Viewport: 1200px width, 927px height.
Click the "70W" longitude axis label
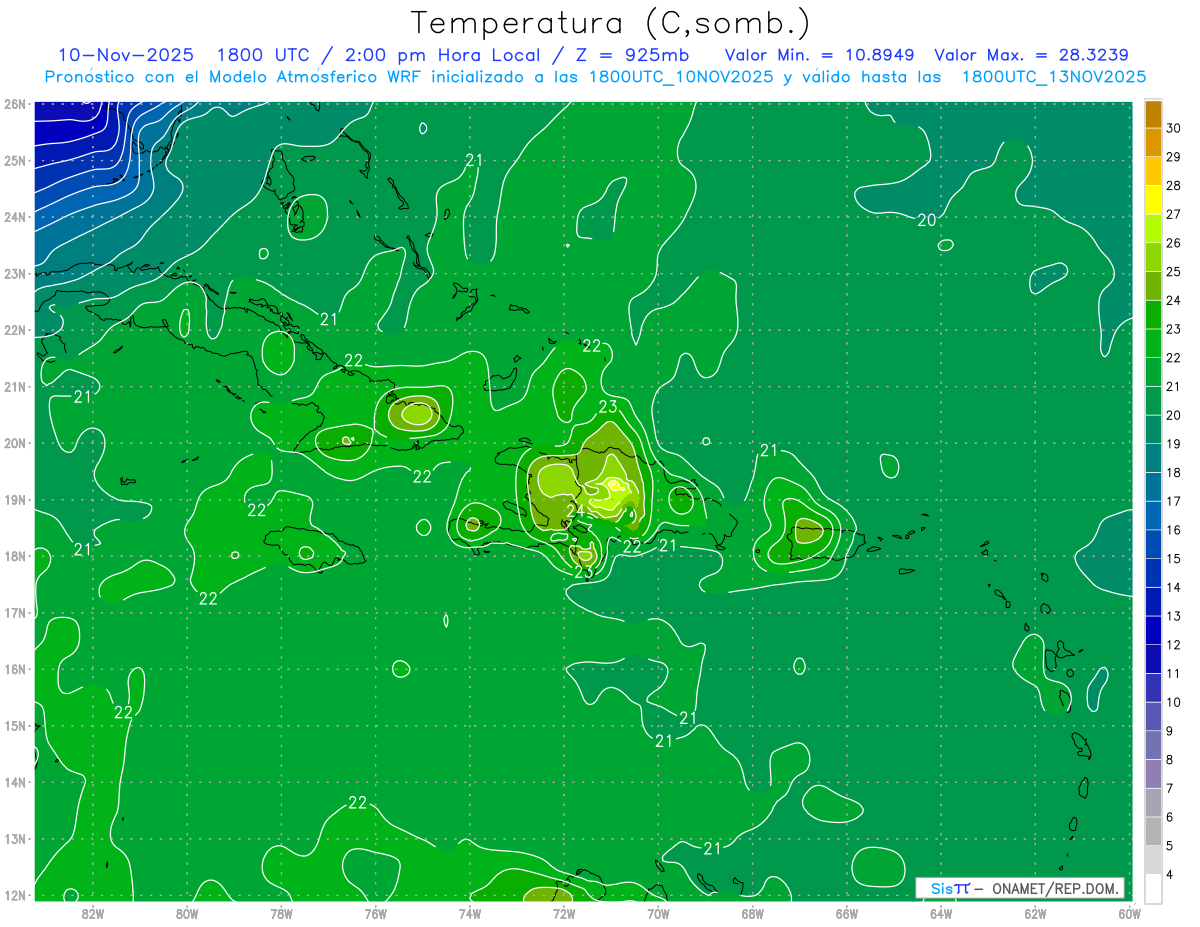tap(658, 913)
